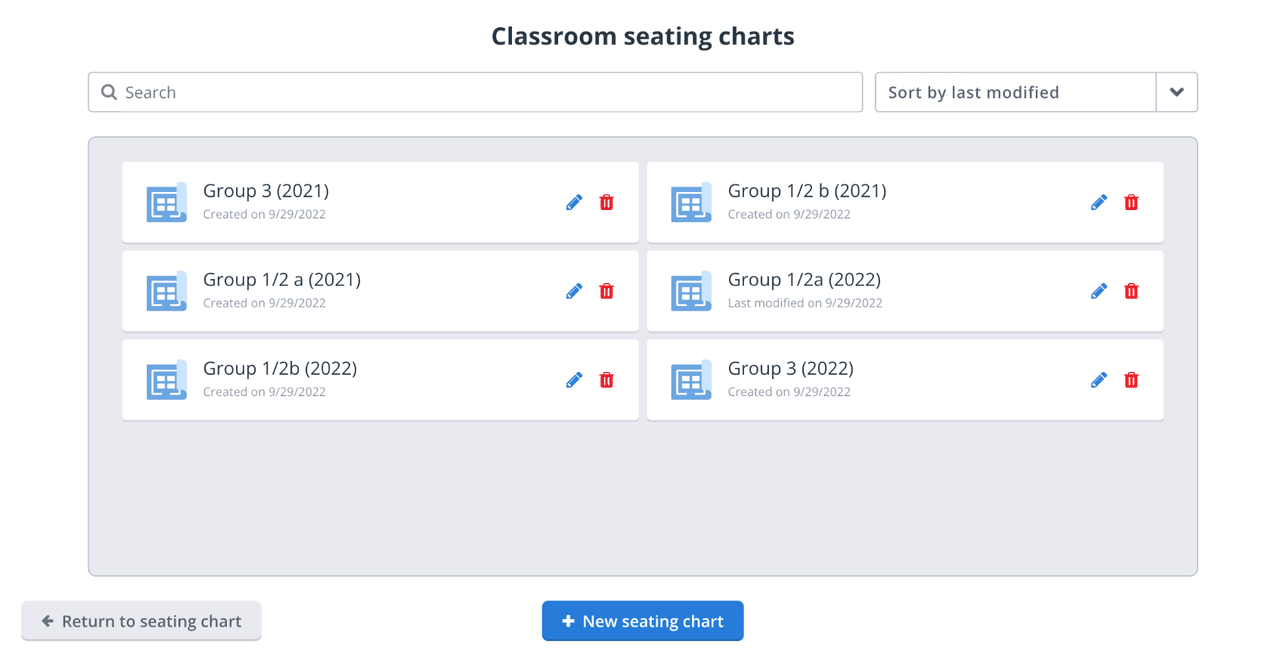Open the Group 1/2a (2022) chart thumbnail
This screenshot has width=1280, height=660.
point(691,292)
